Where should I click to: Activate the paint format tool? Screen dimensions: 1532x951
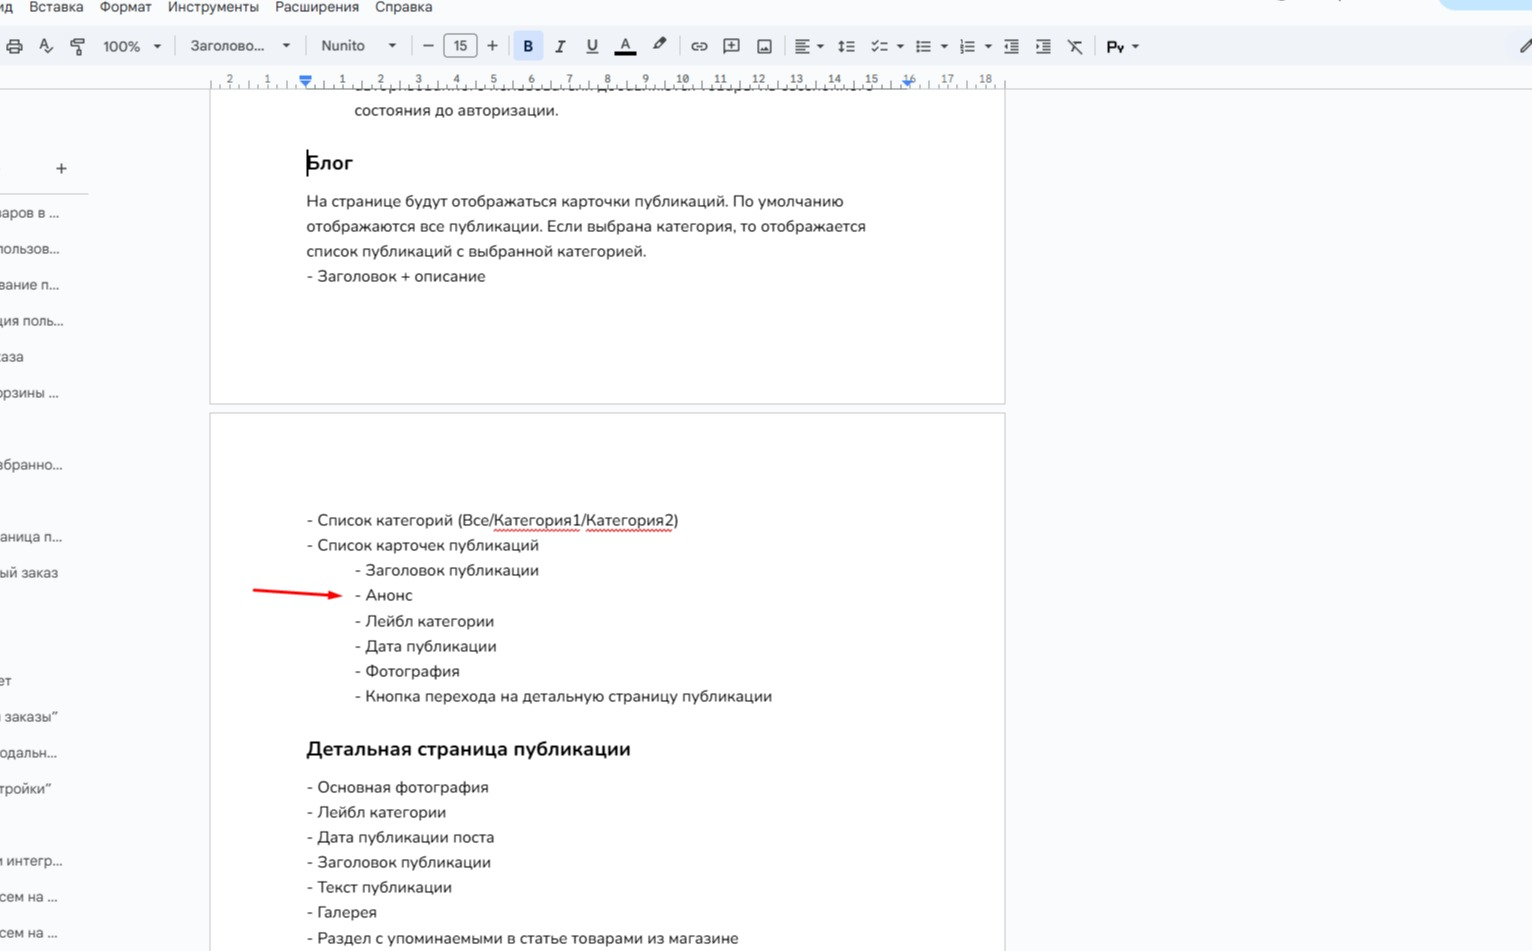(76, 46)
